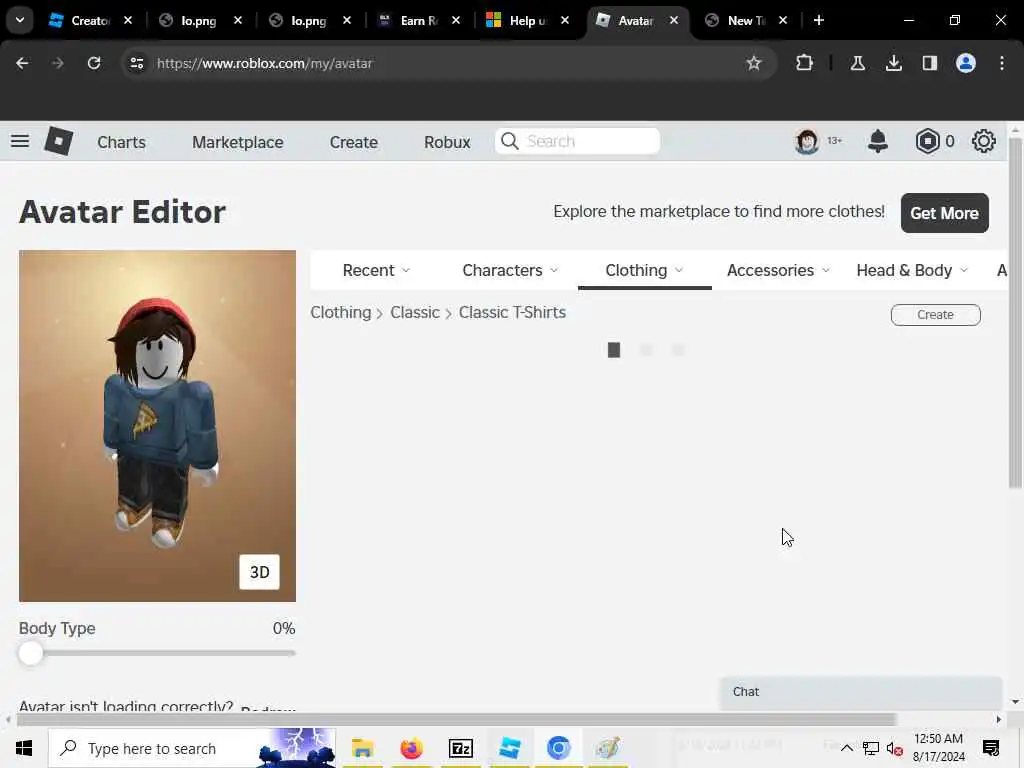Open the Robux balance icon

pos(927,141)
